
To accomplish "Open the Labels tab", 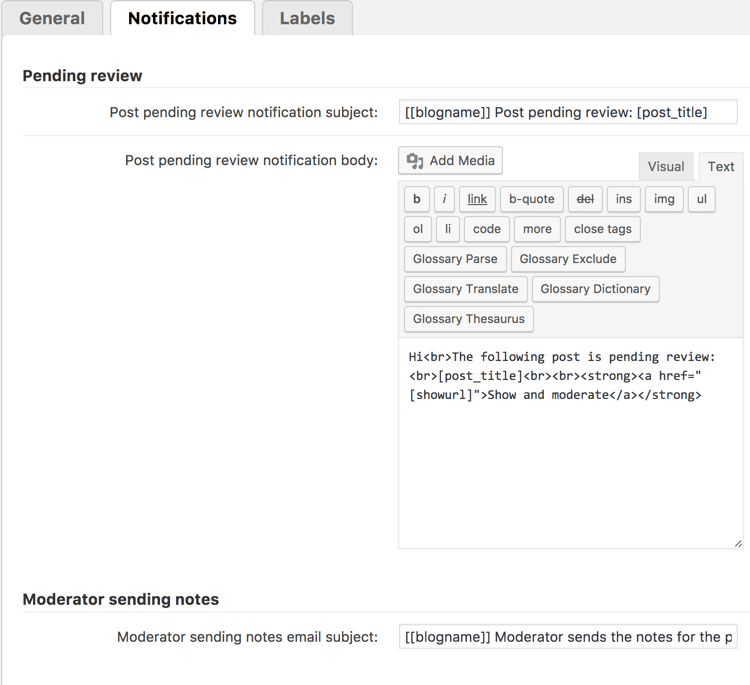I will 307,18.
